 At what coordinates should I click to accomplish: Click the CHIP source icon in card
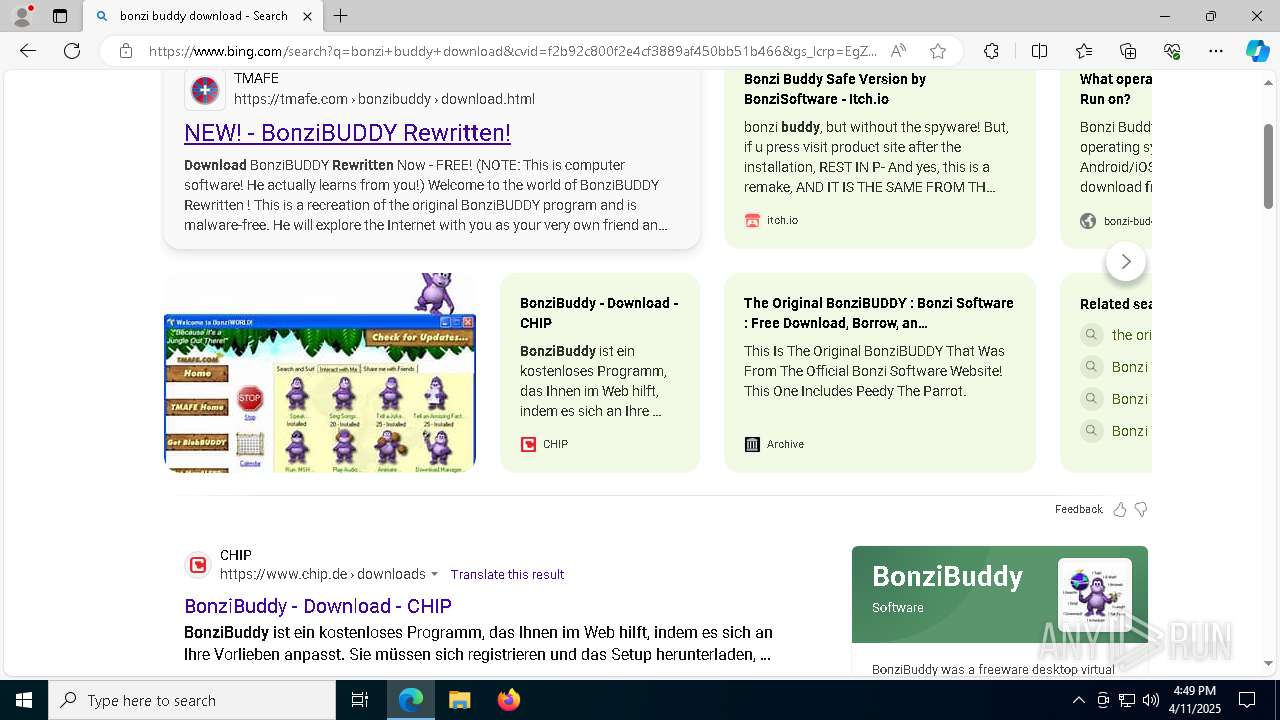coord(528,444)
